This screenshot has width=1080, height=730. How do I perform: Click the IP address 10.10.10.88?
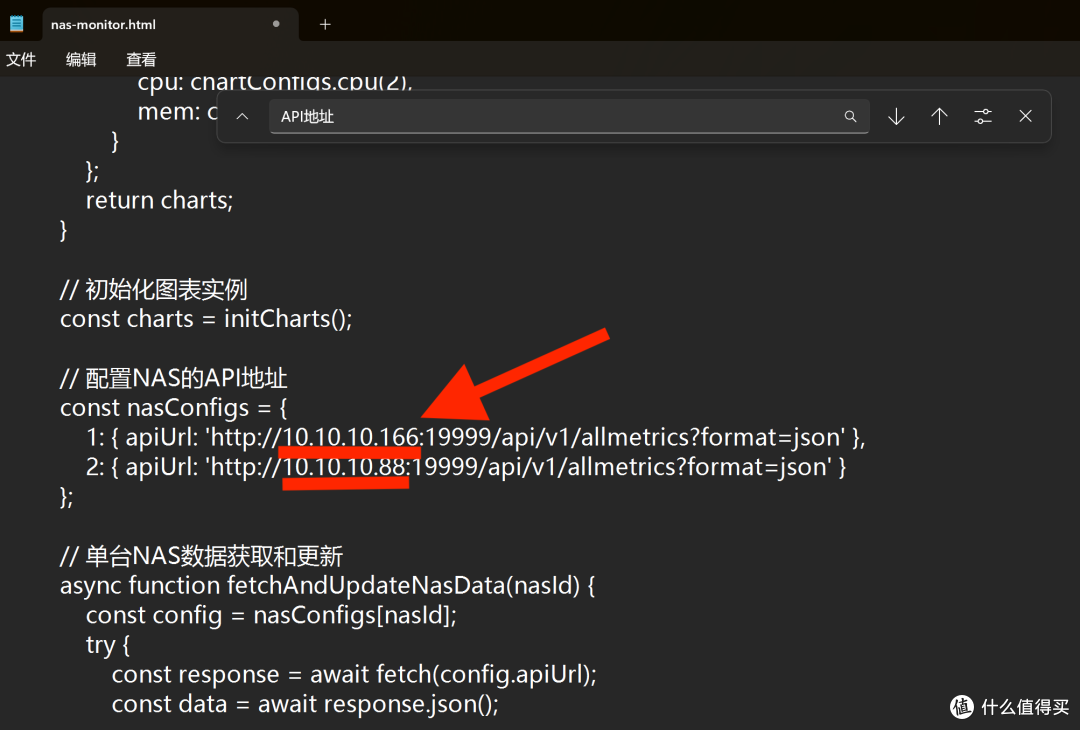(x=346, y=467)
